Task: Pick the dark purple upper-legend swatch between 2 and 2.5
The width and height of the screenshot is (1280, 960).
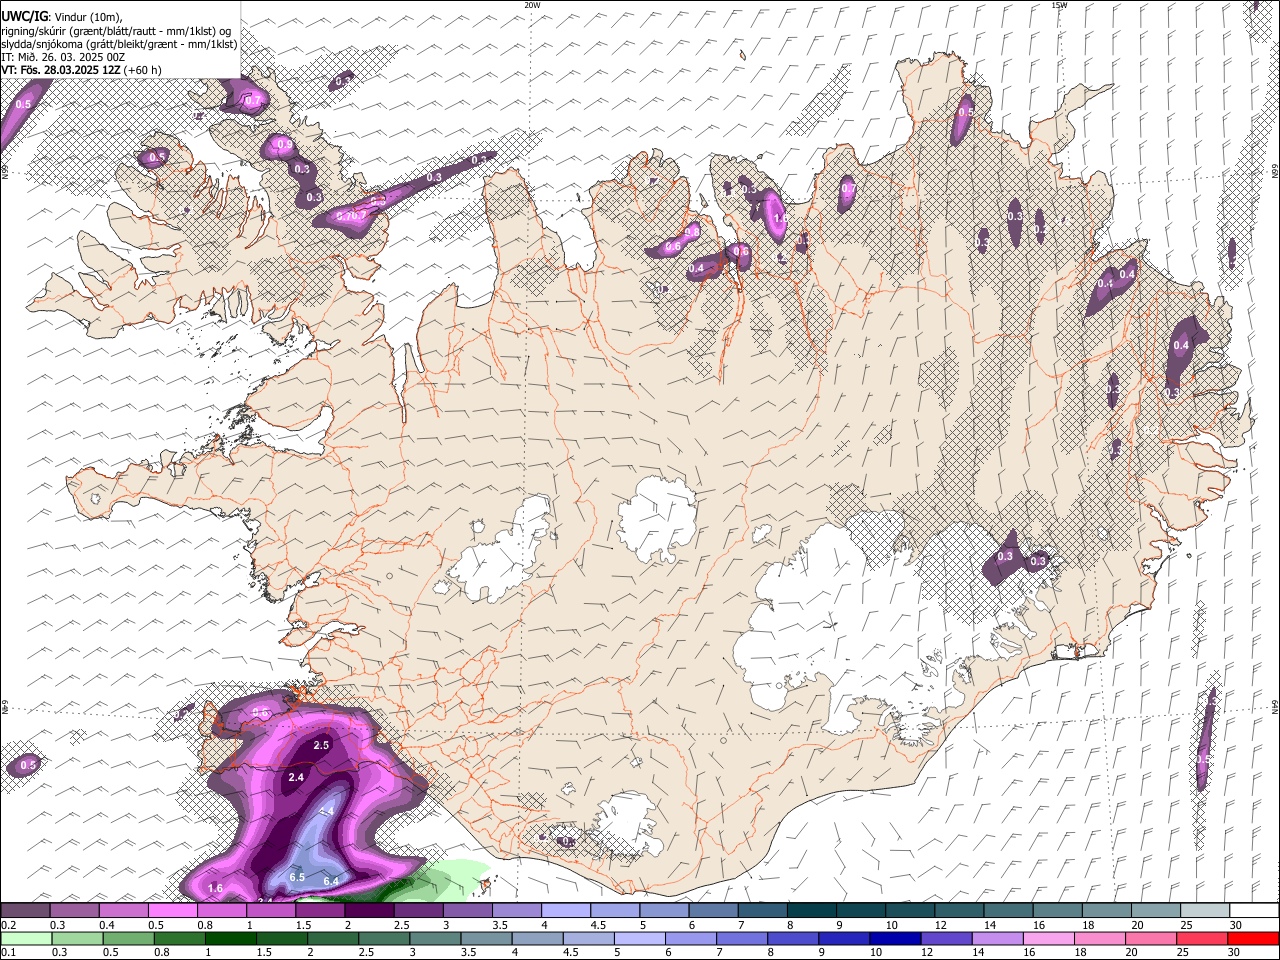Action: (x=369, y=911)
